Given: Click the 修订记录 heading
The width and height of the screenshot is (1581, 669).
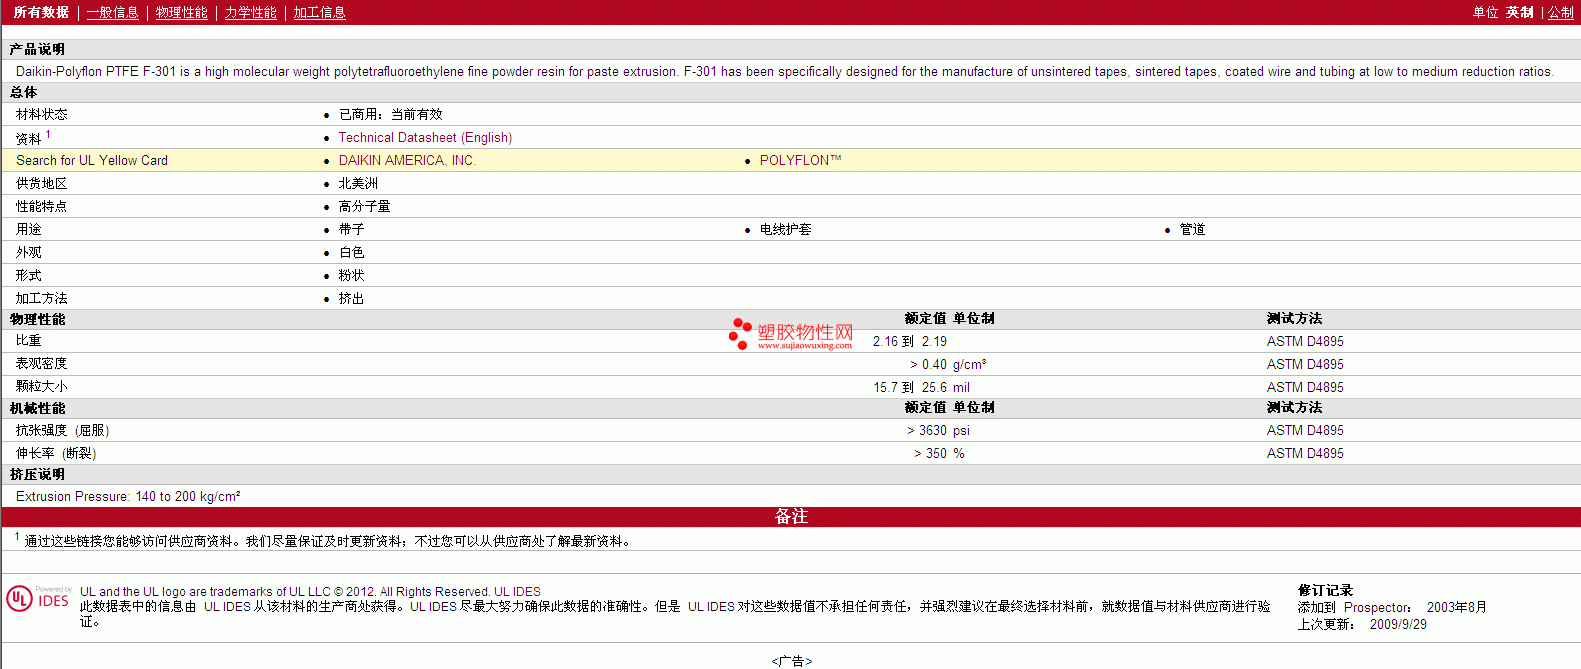Looking at the screenshot, I should point(1325,590).
